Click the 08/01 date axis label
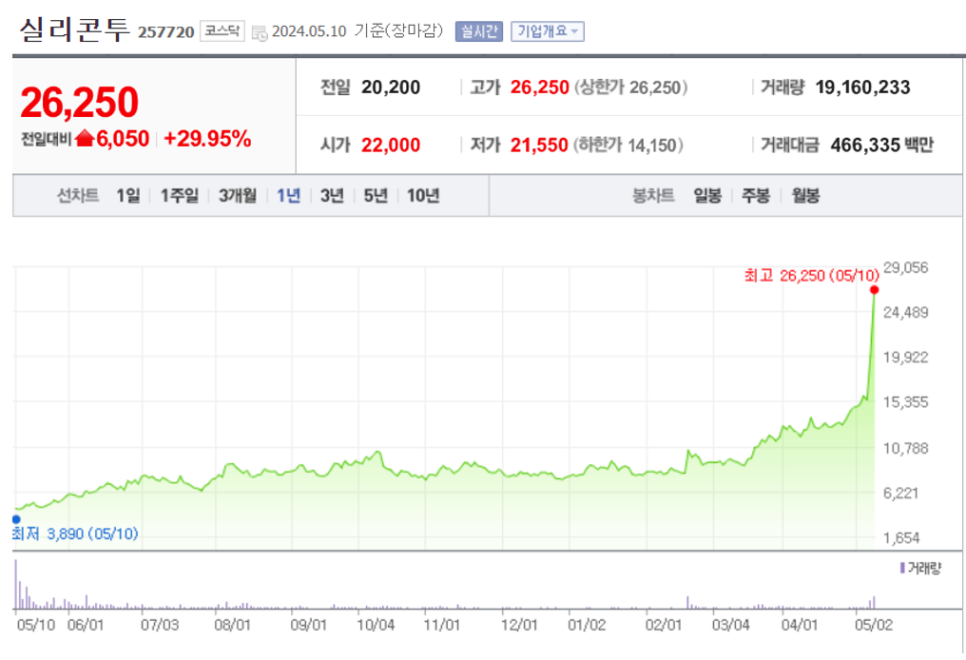The image size is (966, 660). [x=232, y=625]
